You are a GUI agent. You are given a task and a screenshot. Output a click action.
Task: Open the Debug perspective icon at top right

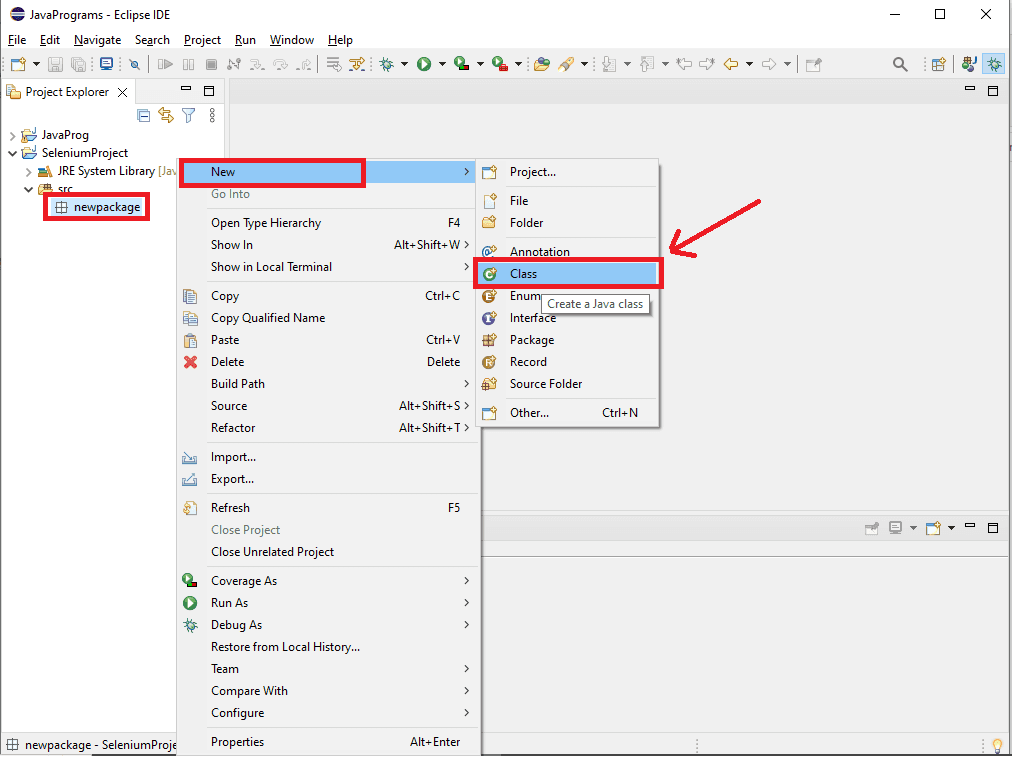pyautogui.click(x=994, y=64)
